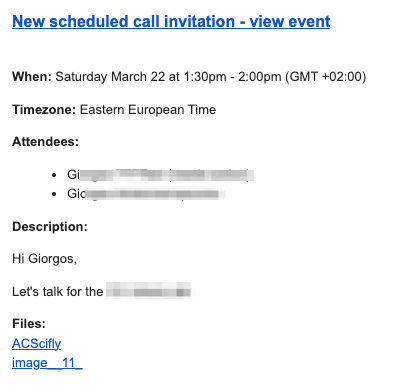Click the 'view event' part of the heading

click(290, 22)
